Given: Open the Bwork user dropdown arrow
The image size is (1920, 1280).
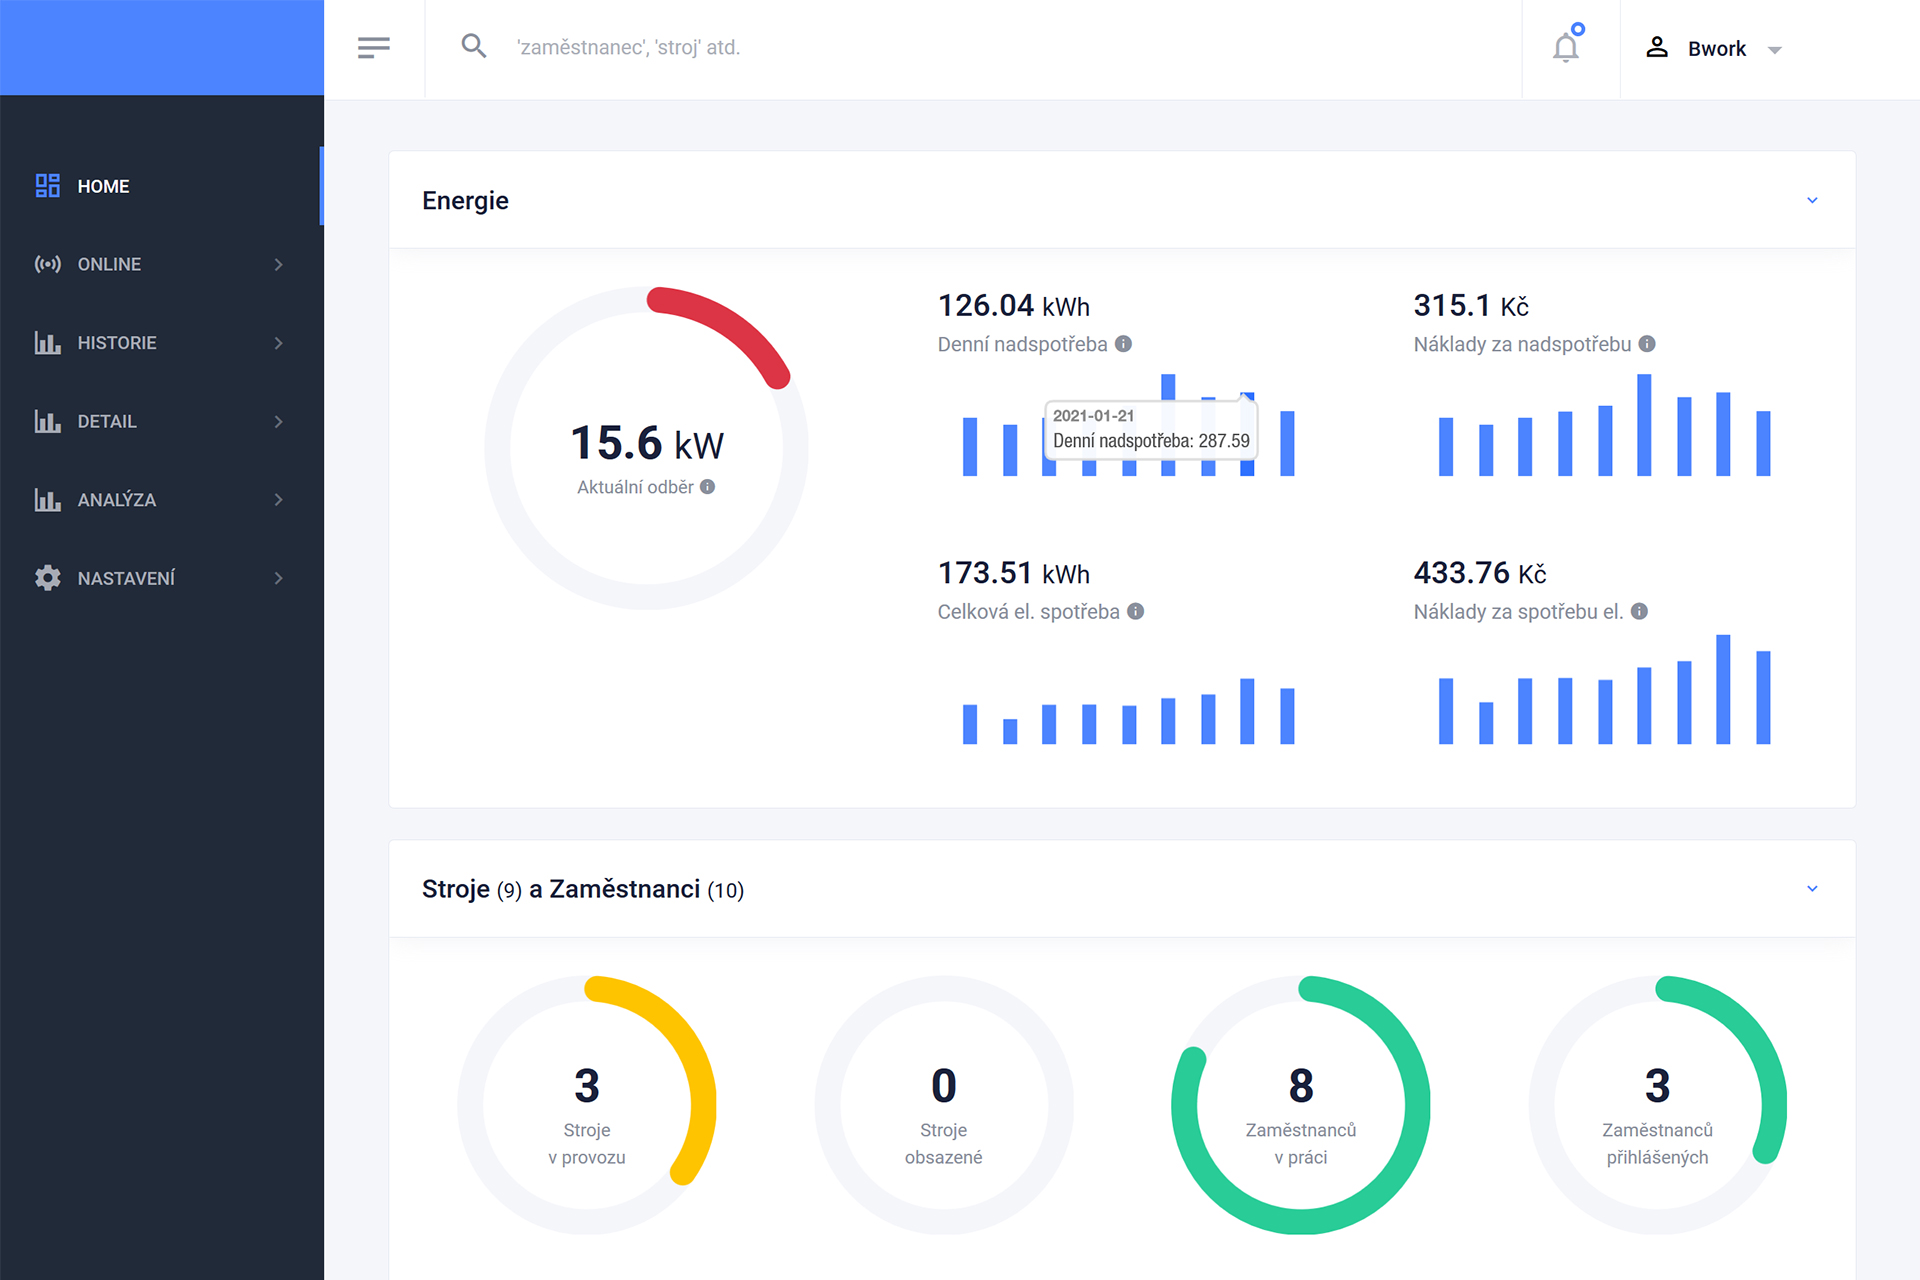Looking at the screenshot, I should tap(1775, 50).
